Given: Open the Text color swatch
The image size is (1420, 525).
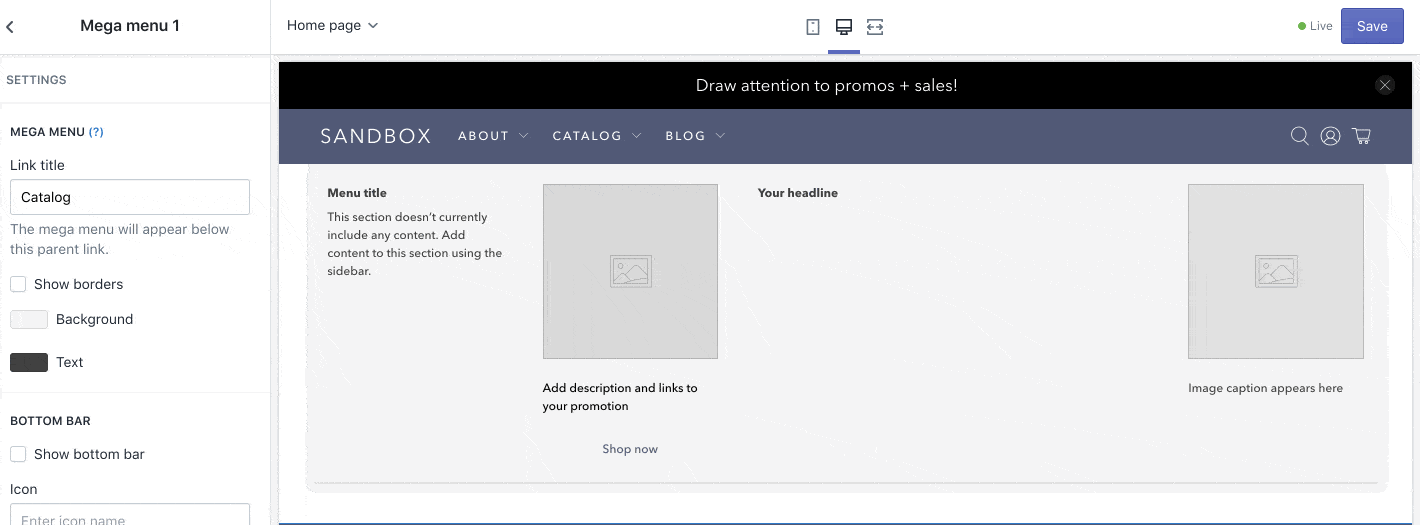Looking at the screenshot, I should pos(29,362).
